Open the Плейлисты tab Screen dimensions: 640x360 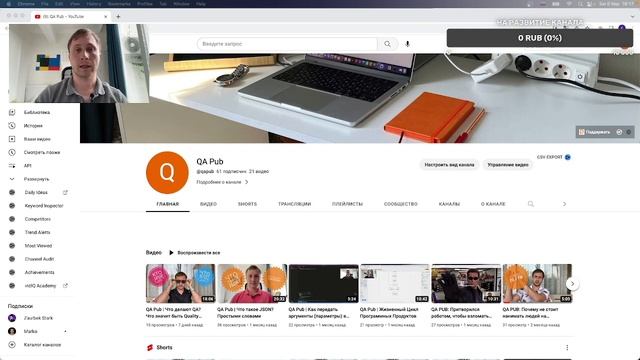(x=347, y=204)
